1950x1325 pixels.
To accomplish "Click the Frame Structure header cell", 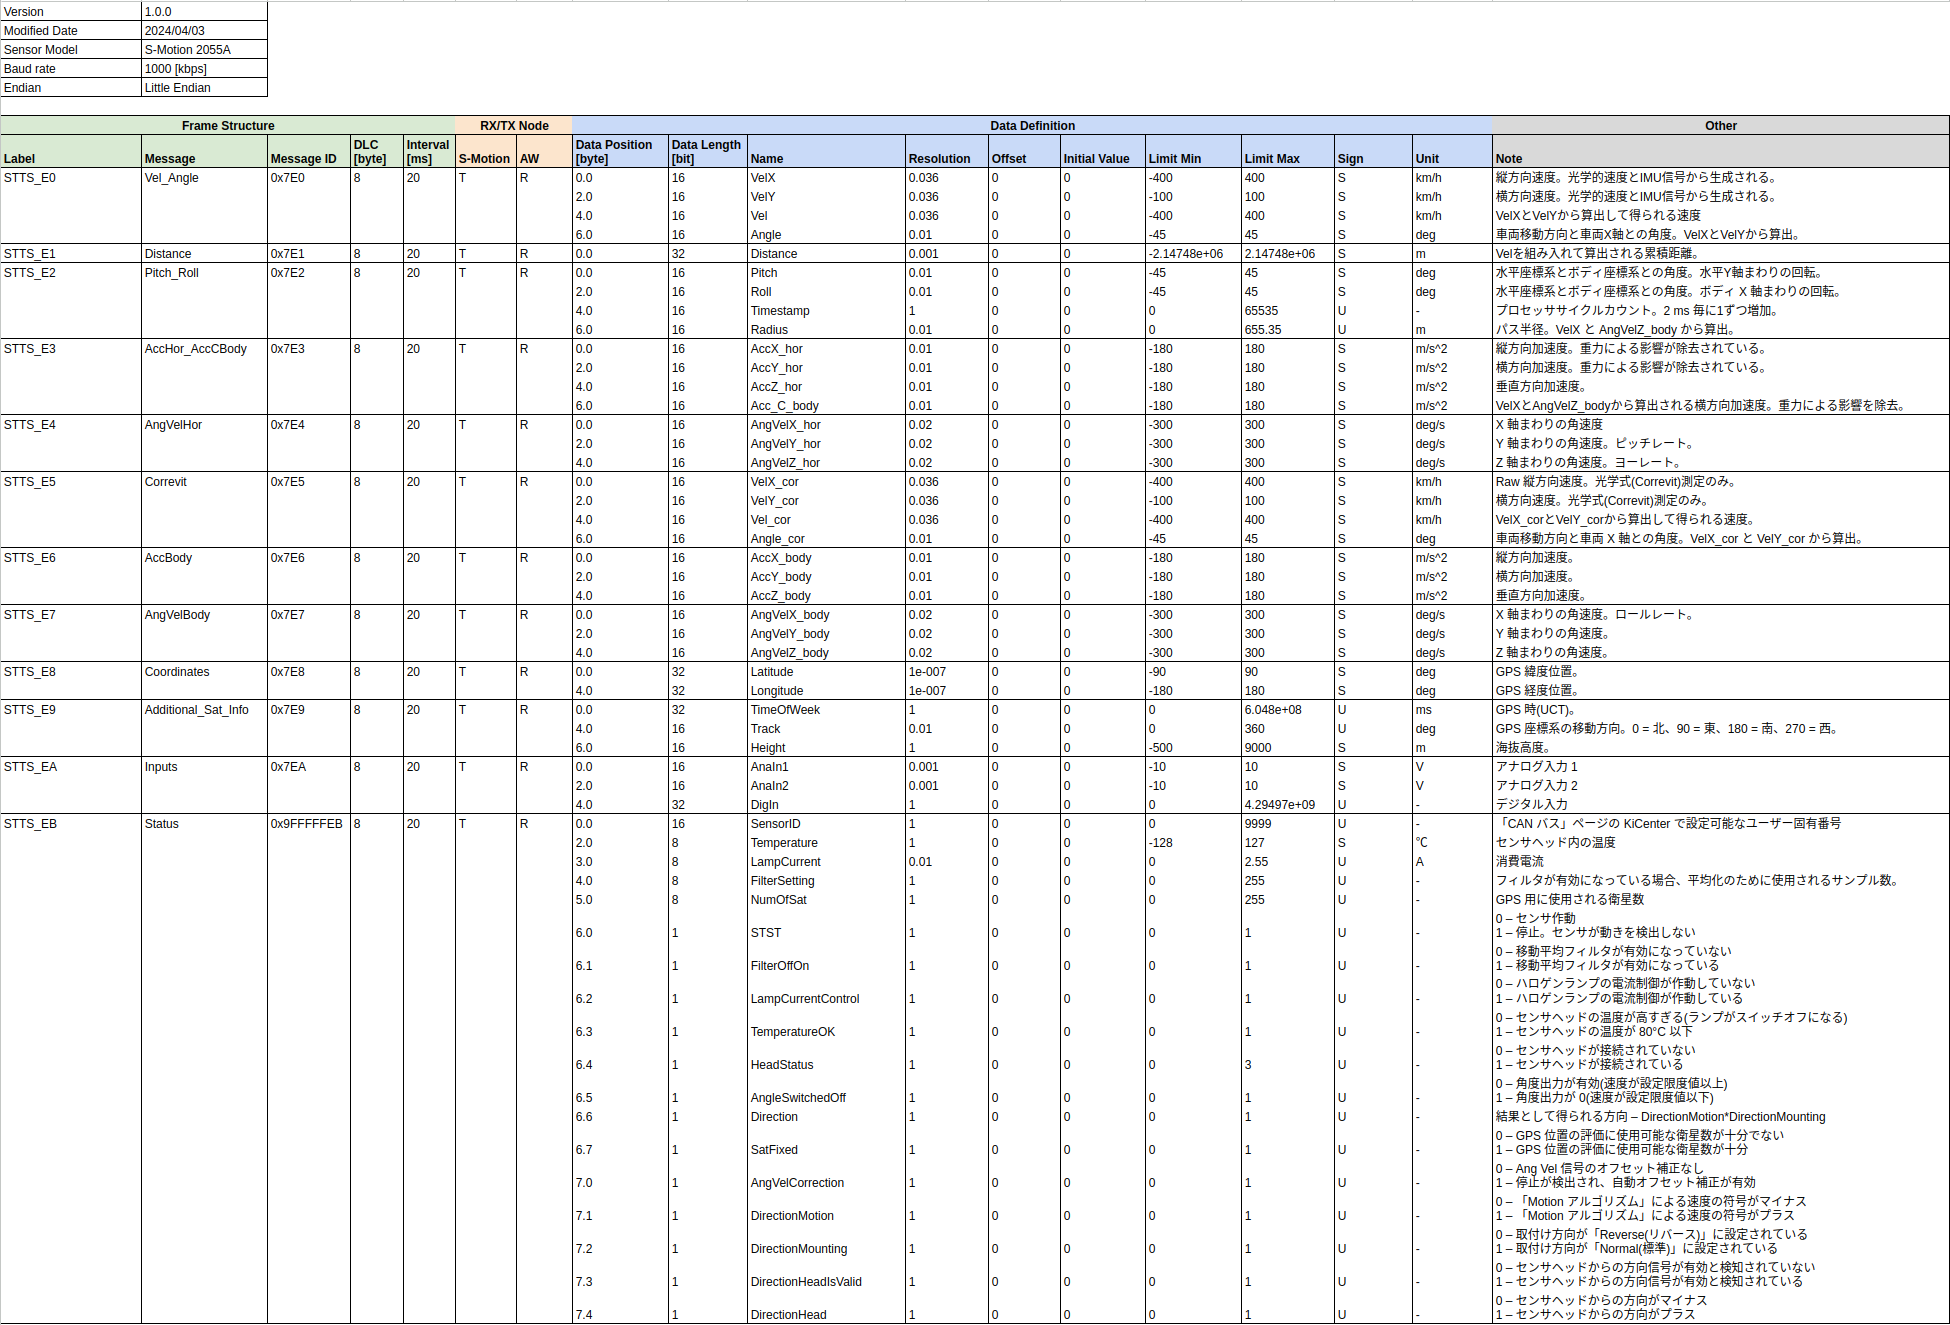I will (x=228, y=126).
